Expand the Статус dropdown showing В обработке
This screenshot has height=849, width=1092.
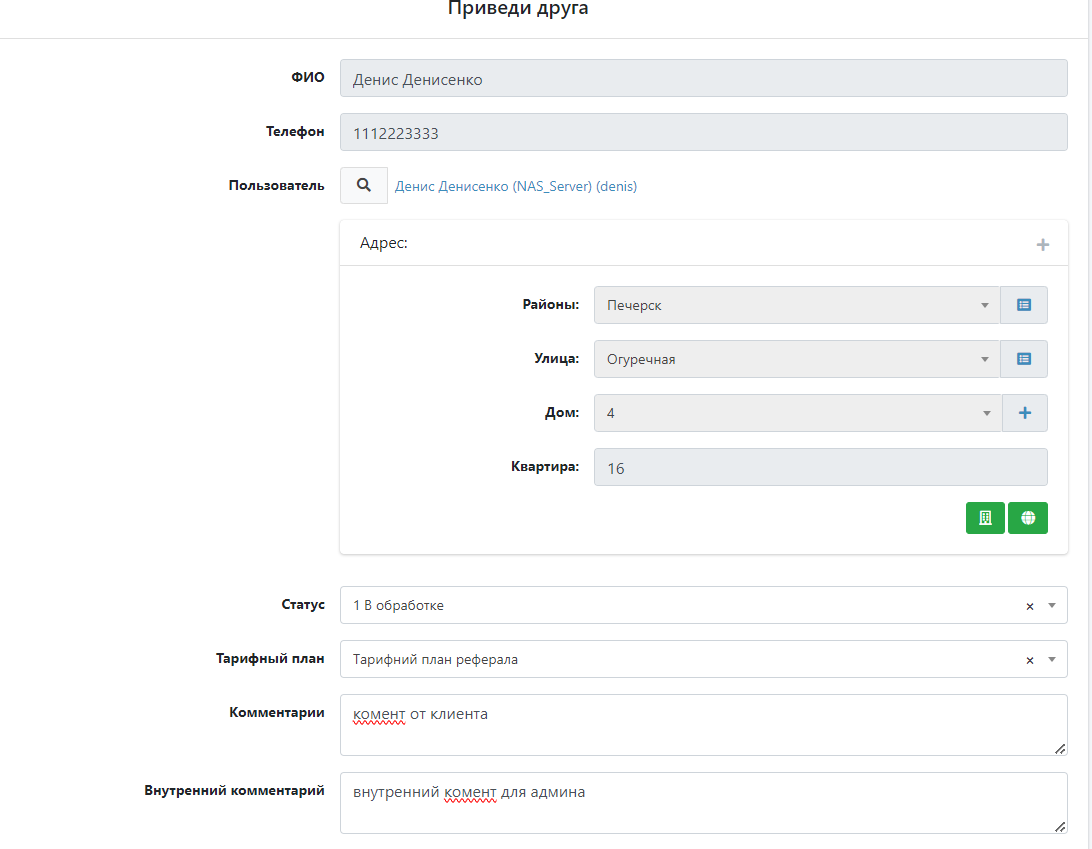pyautogui.click(x=680, y=605)
